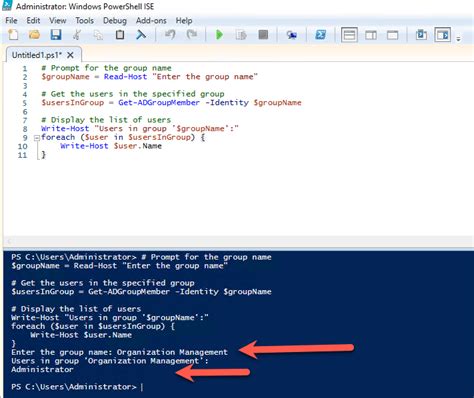
Task: Open the File menu
Action: coord(11,21)
